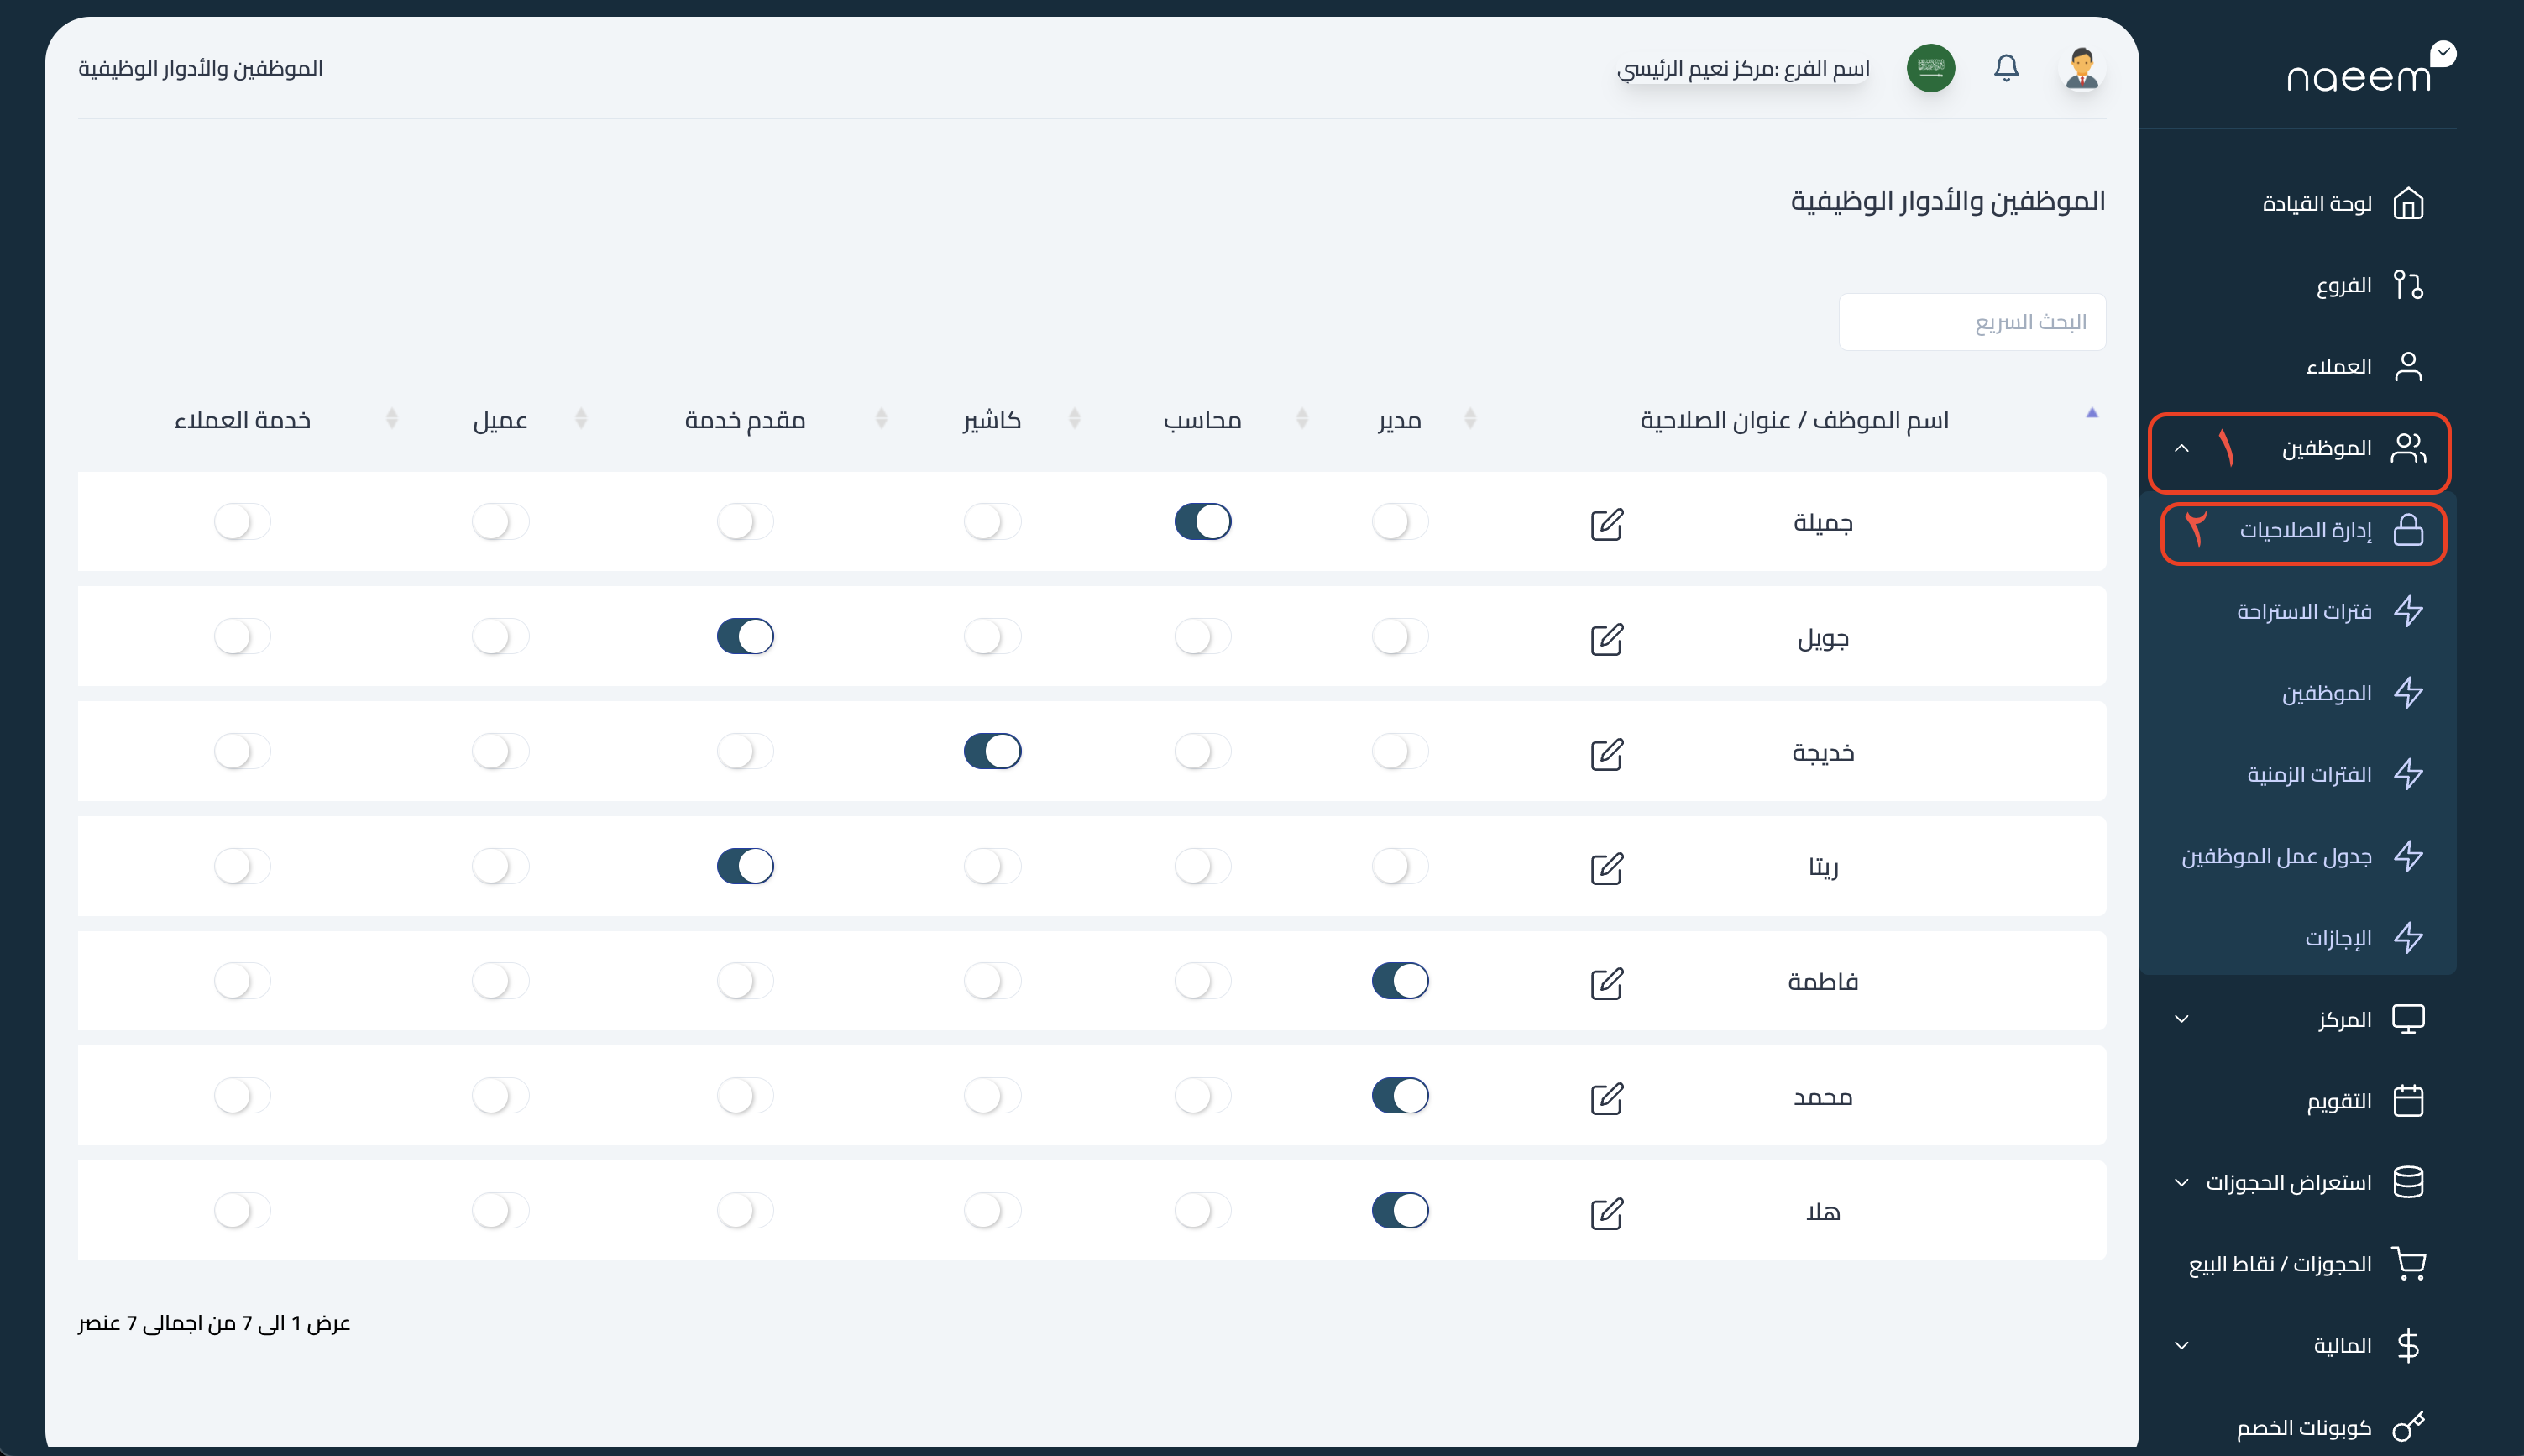Click the key icon for كوبونات الخصم
Image resolution: width=2524 pixels, height=1456 pixels.
coord(2408,1426)
